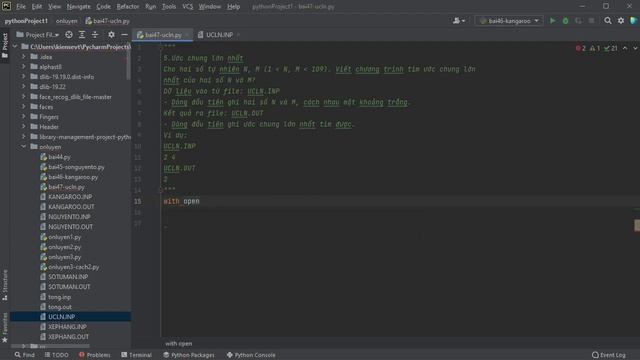Open the Structure side tab
This screenshot has height=360, width=640.
click(5, 285)
